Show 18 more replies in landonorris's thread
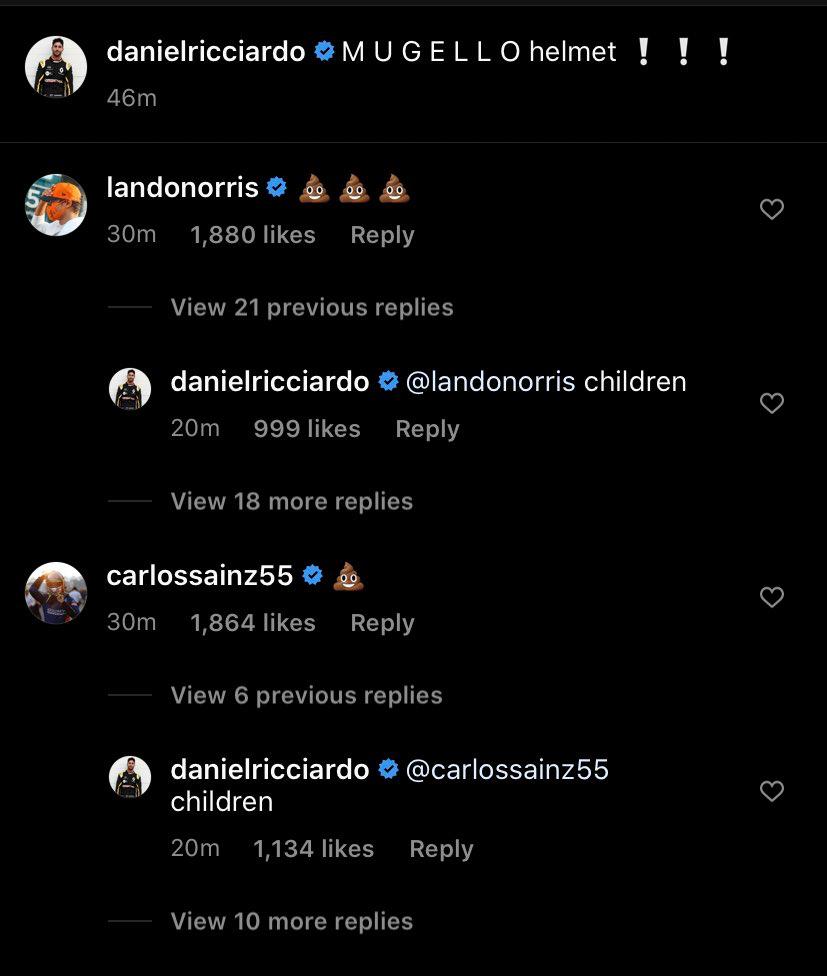 [291, 501]
